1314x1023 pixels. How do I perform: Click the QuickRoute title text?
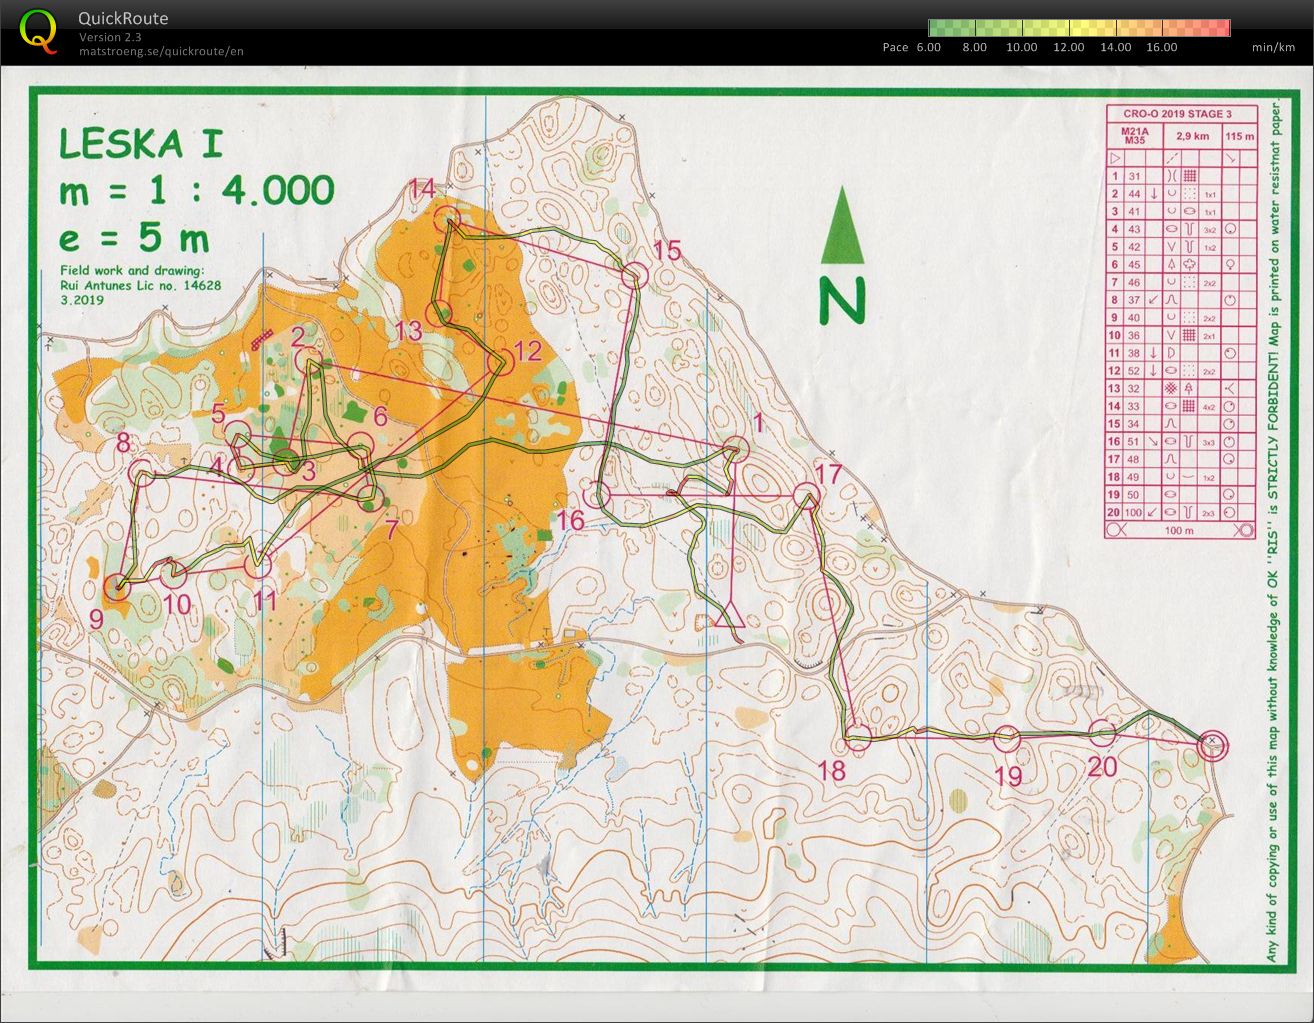coord(123,18)
